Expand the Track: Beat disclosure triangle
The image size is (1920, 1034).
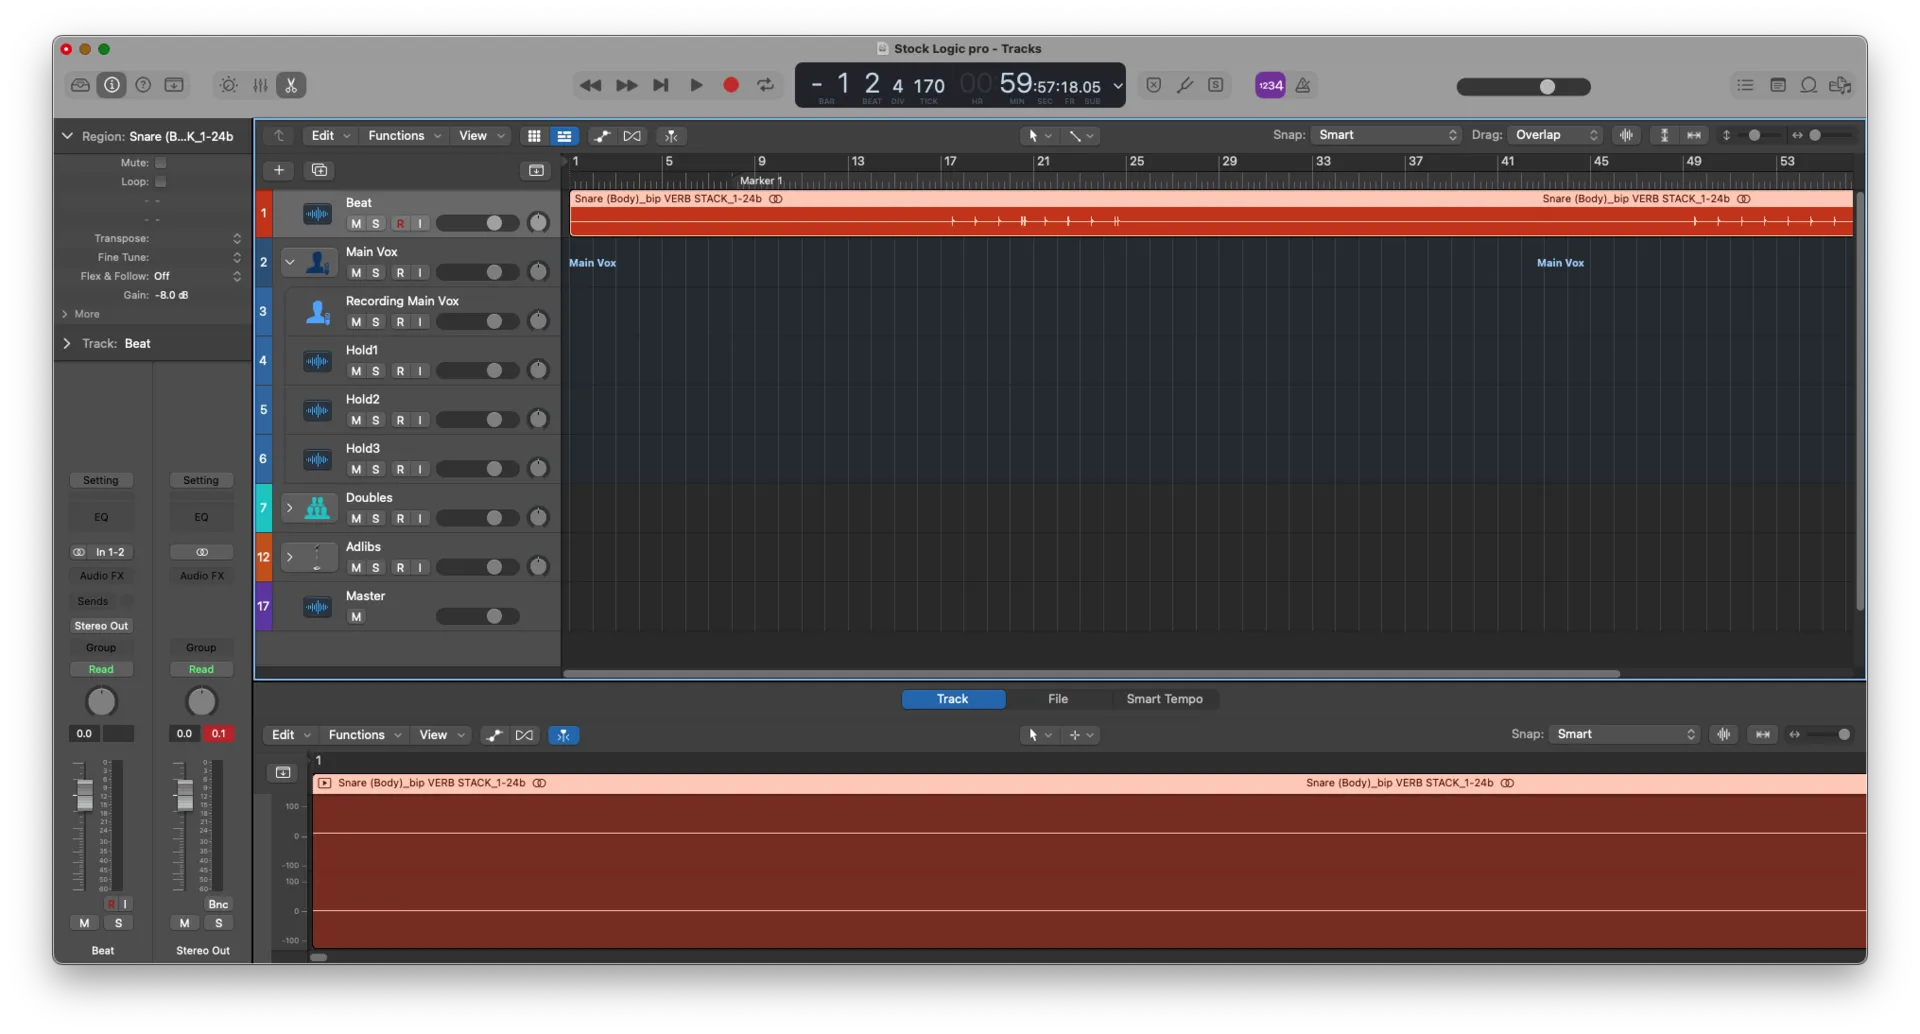tap(66, 343)
